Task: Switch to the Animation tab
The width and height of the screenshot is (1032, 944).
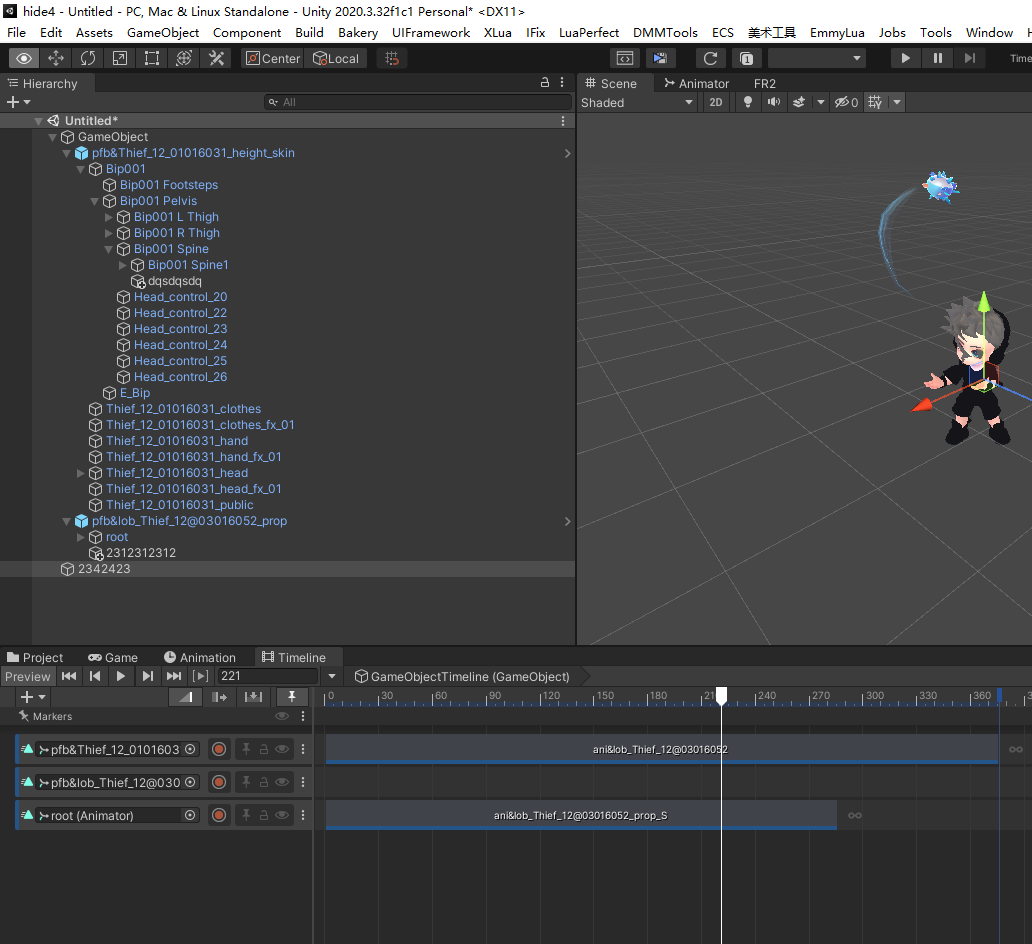Action: 199,658
